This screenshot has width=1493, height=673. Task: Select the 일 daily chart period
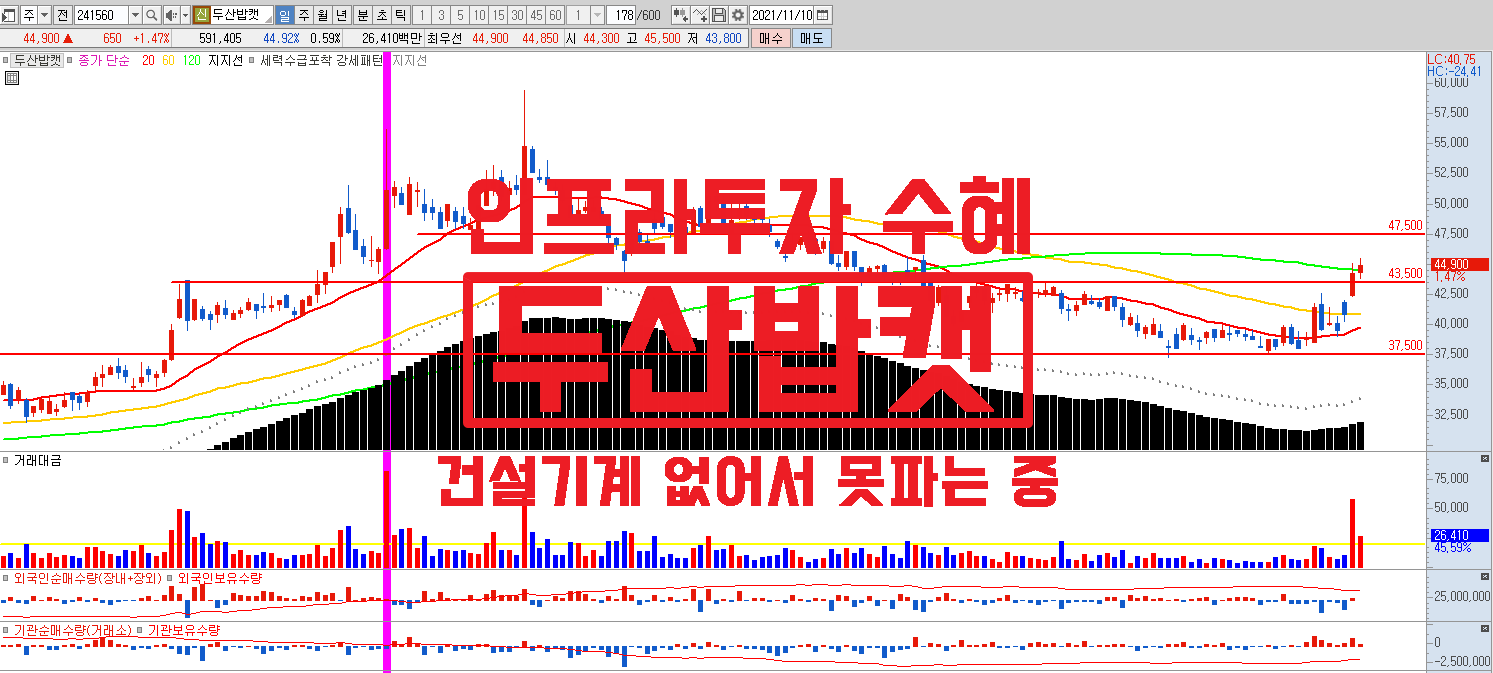[x=284, y=15]
